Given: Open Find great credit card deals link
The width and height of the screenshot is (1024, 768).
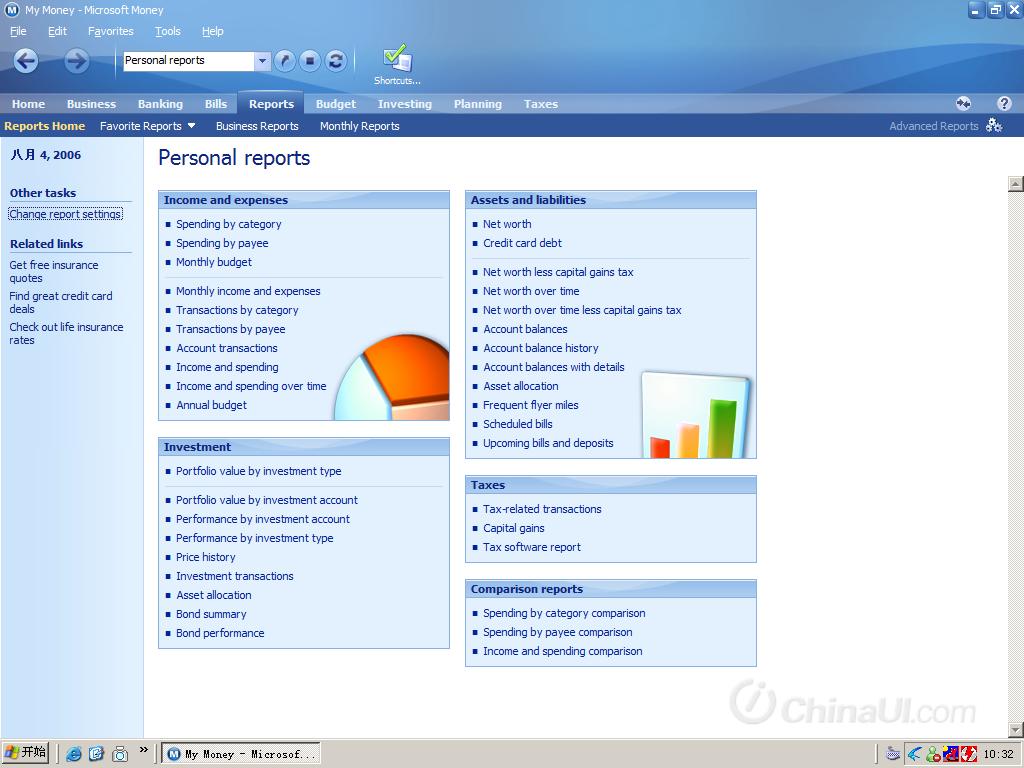Looking at the screenshot, I should [x=61, y=302].
